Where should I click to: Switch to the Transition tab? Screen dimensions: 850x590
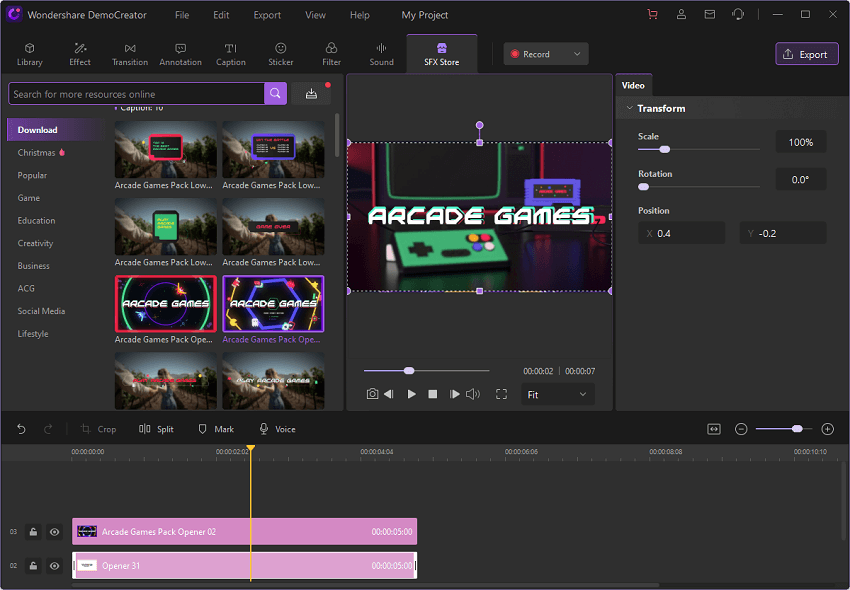coord(130,54)
